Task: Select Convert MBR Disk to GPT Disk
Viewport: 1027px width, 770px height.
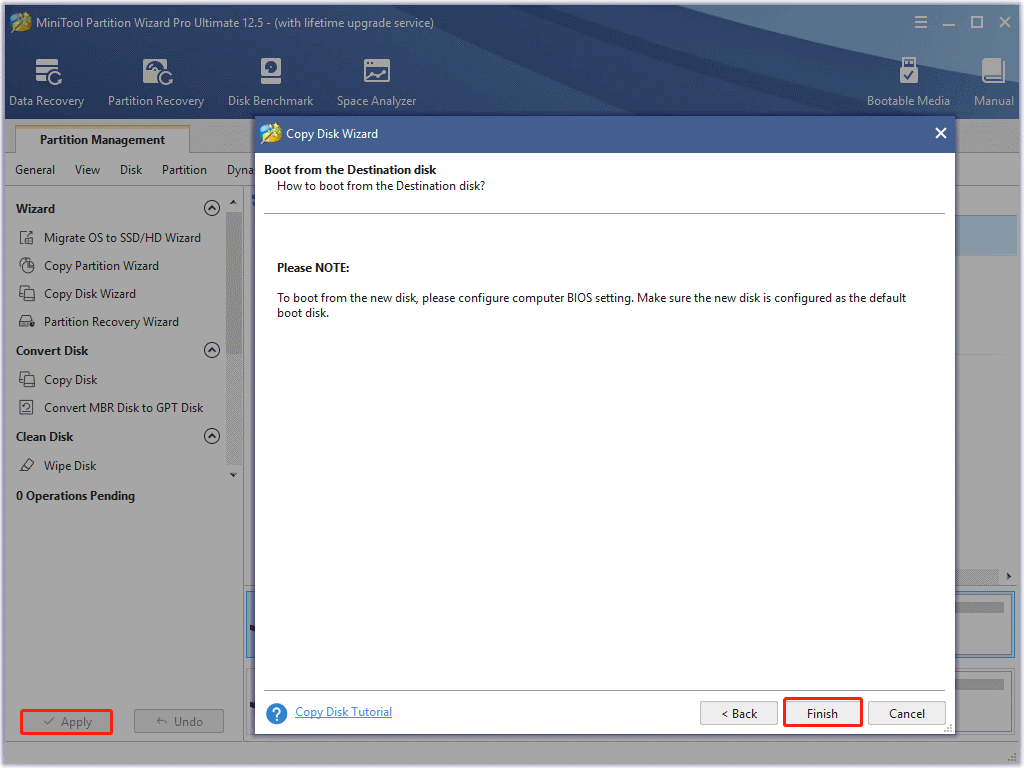Action: [x=124, y=408]
